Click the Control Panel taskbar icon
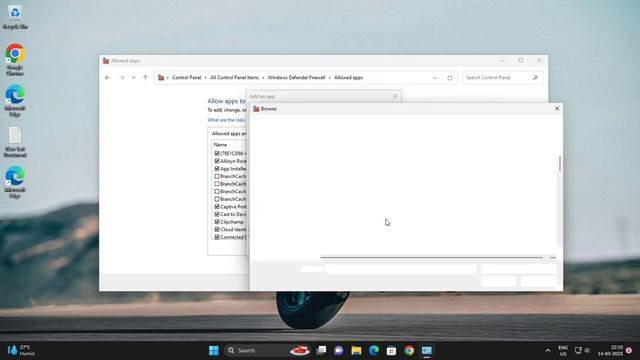Image resolution: width=640 pixels, height=360 pixels. pos(427,351)
